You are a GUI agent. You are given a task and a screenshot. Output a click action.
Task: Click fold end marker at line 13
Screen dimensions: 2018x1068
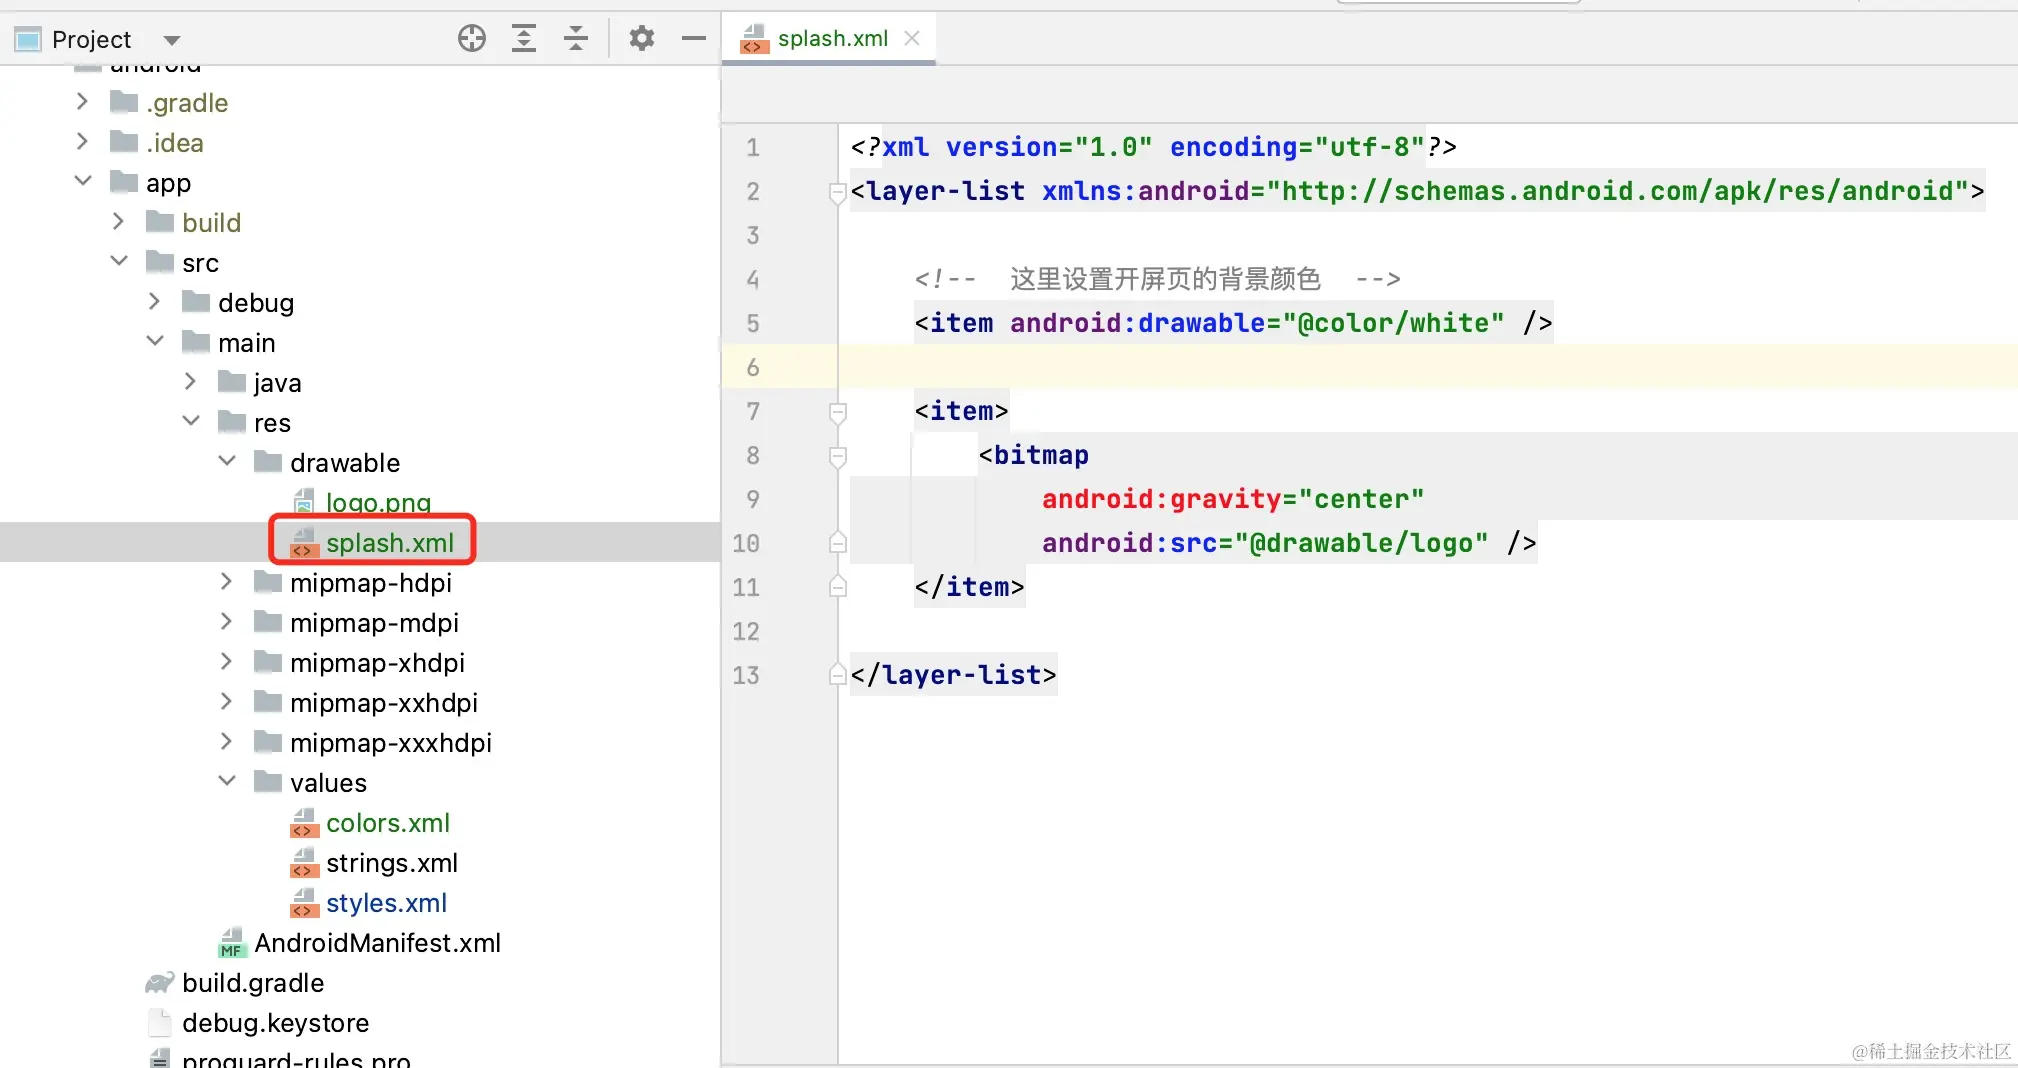[x=838, y=675]
